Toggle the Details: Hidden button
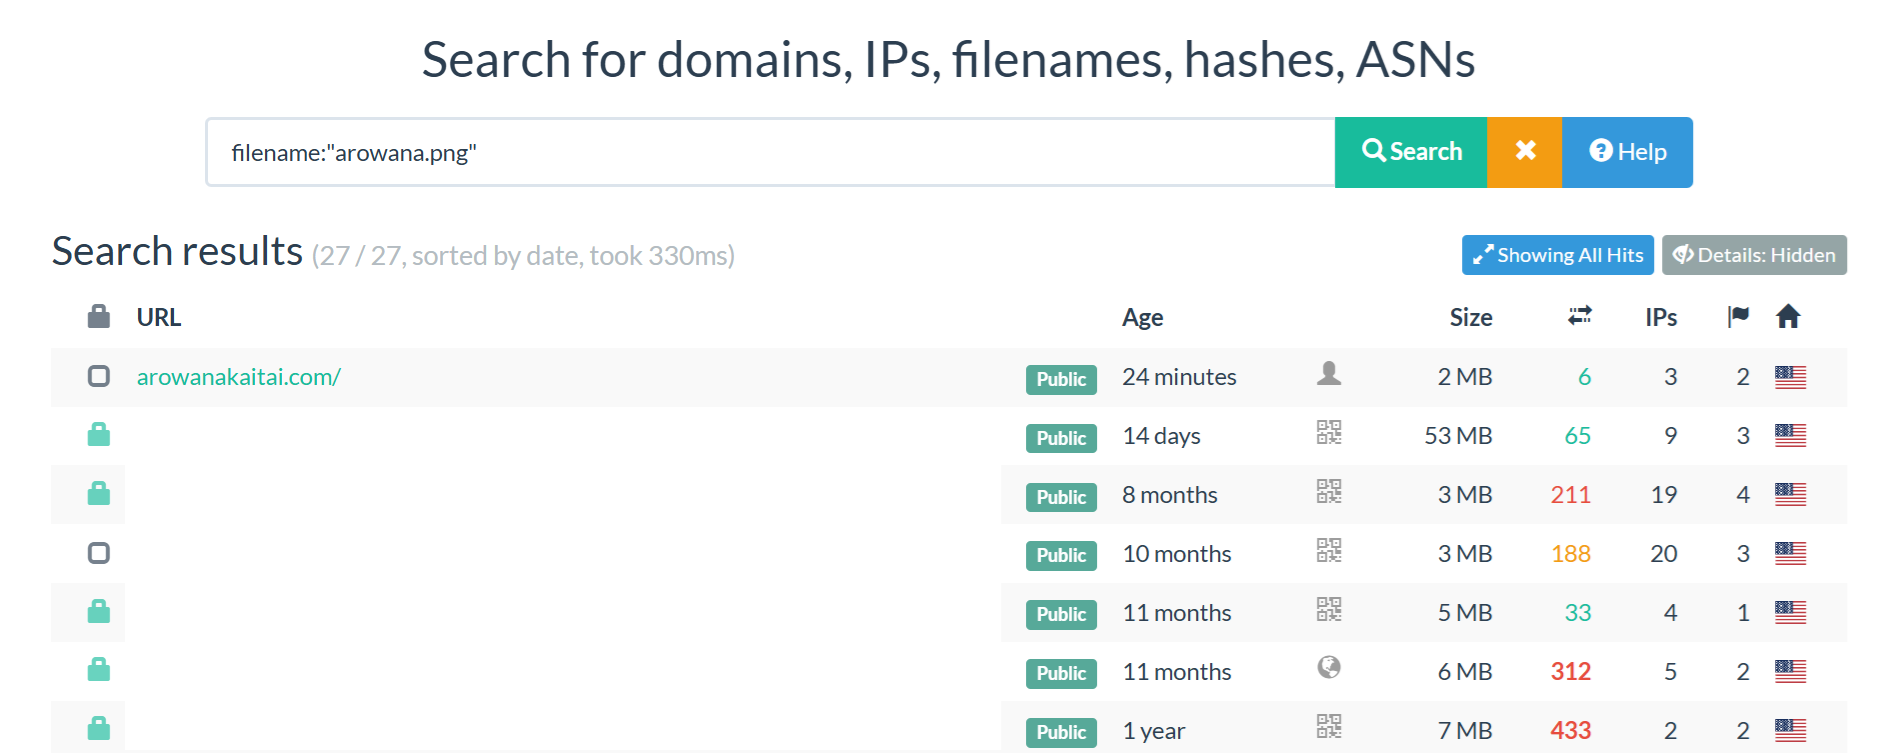The image size is (1878, 753). (x=1754, y=255)
